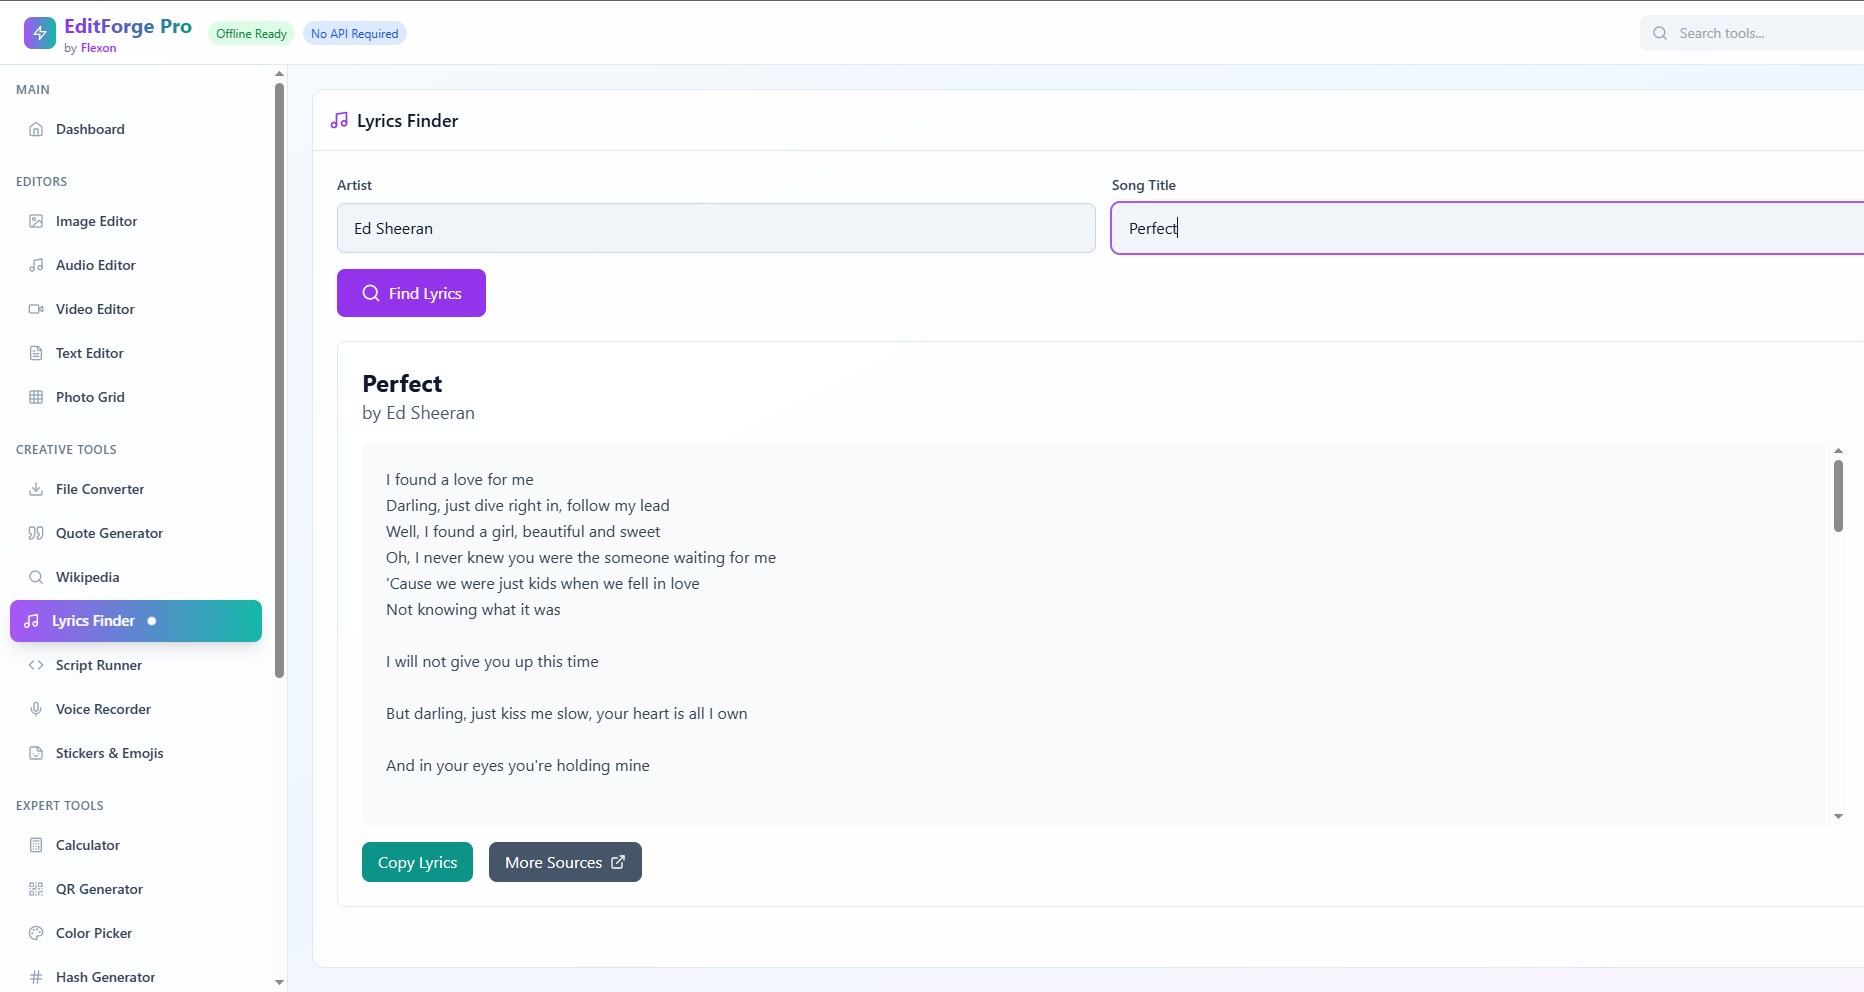
Task: Open the Dashboard page
Action: tap(136, 129)
